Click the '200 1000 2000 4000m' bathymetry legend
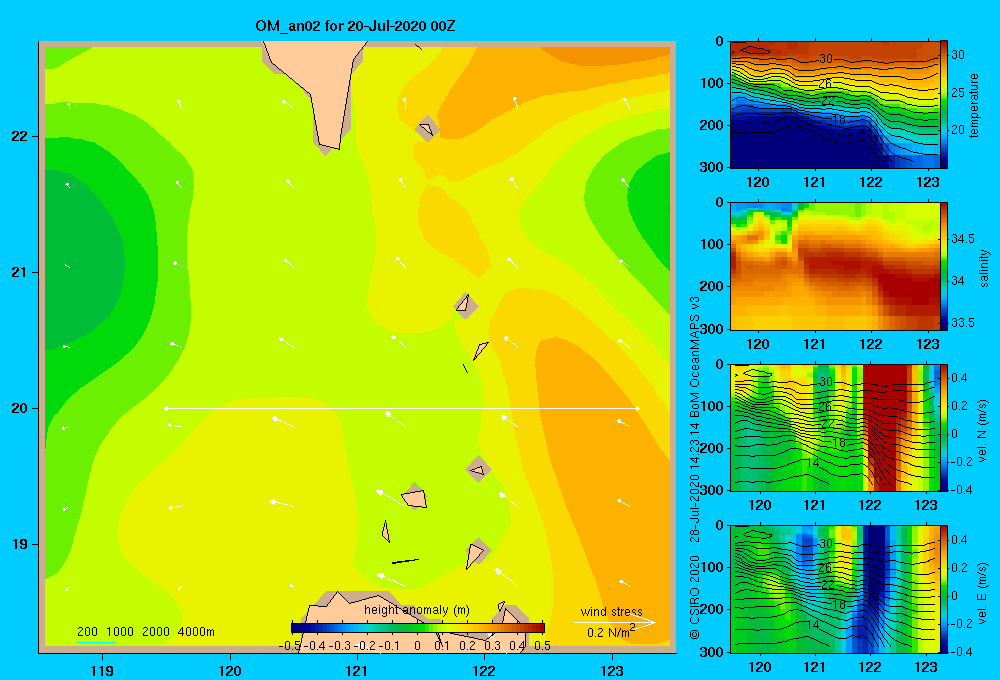The width and height of the screenshot is (1000, 680). [145, 632]
